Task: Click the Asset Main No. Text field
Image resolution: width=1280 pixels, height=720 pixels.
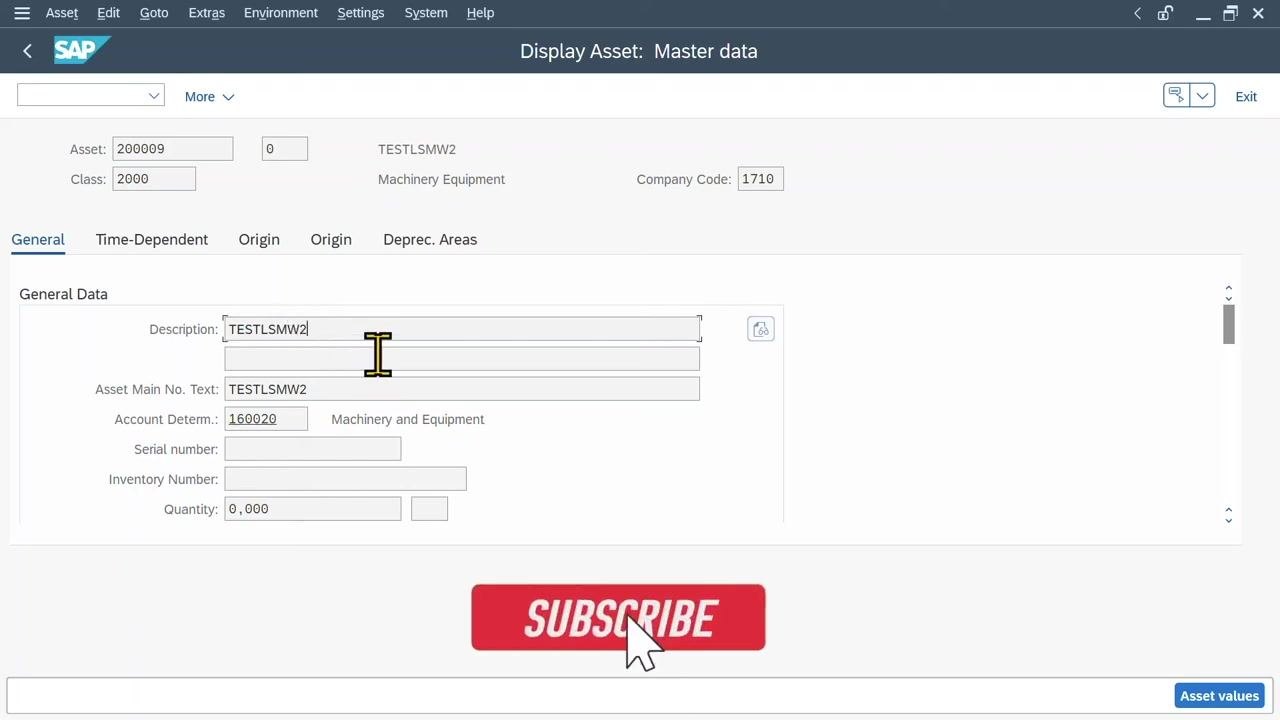Action: pos(462,389)
